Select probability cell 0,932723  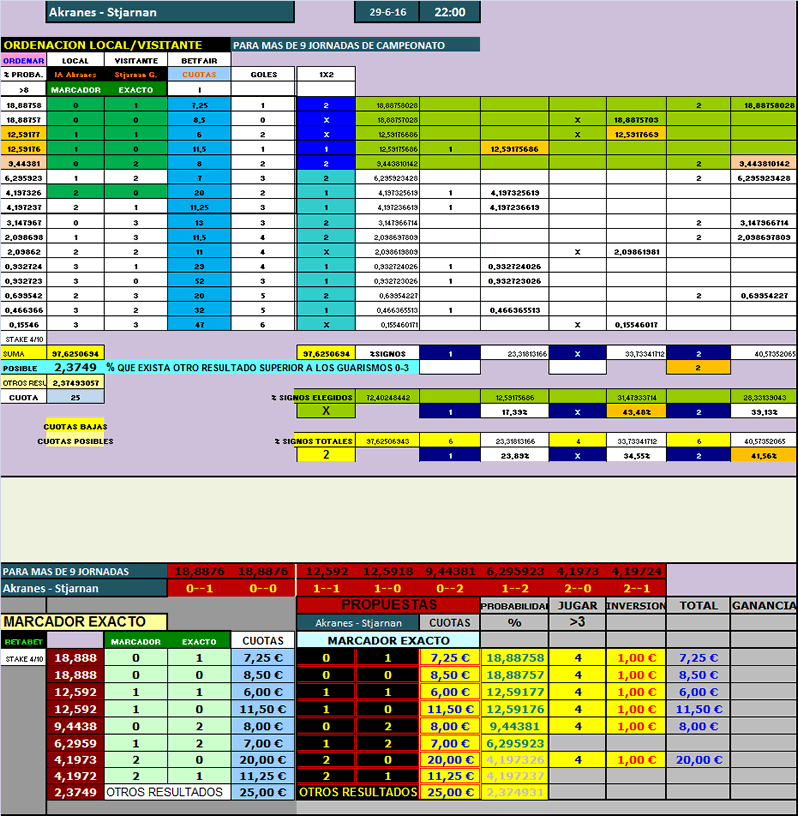pyautogui.click(x=23, y=281)
